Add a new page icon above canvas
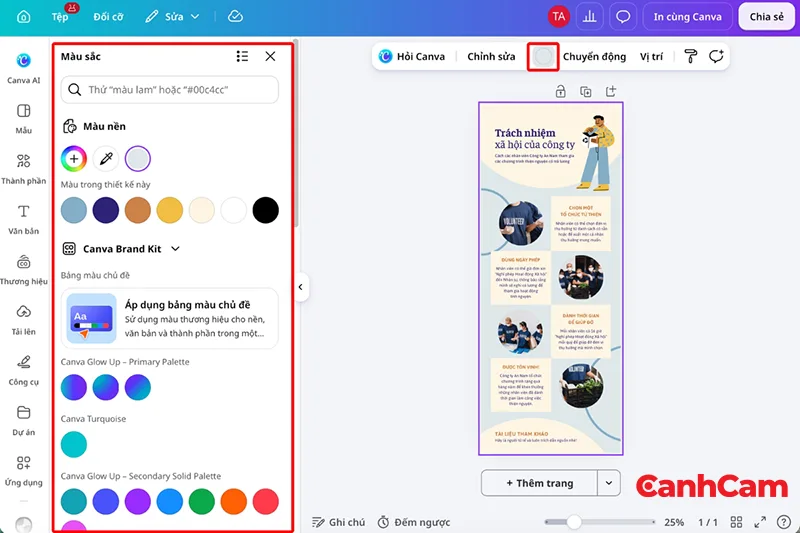 click(x=611, y=92)
